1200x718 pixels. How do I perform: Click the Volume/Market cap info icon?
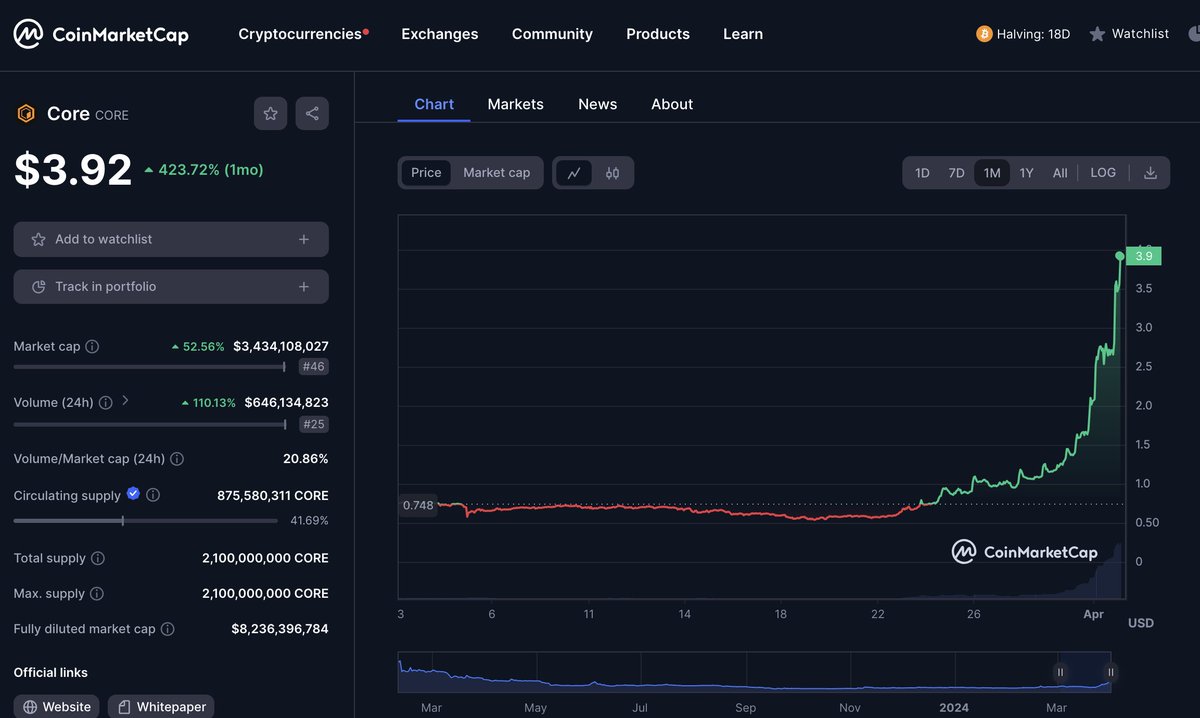click(x=177, y=459)
